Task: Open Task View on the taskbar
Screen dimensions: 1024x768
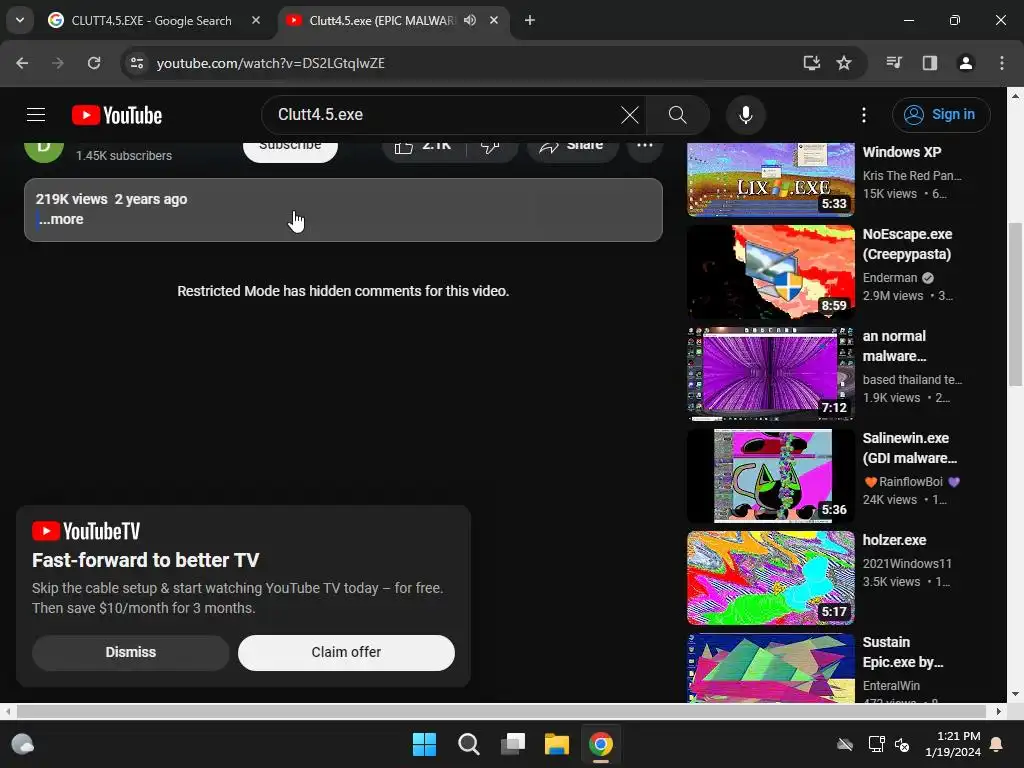Action: [x=513, y=744]
